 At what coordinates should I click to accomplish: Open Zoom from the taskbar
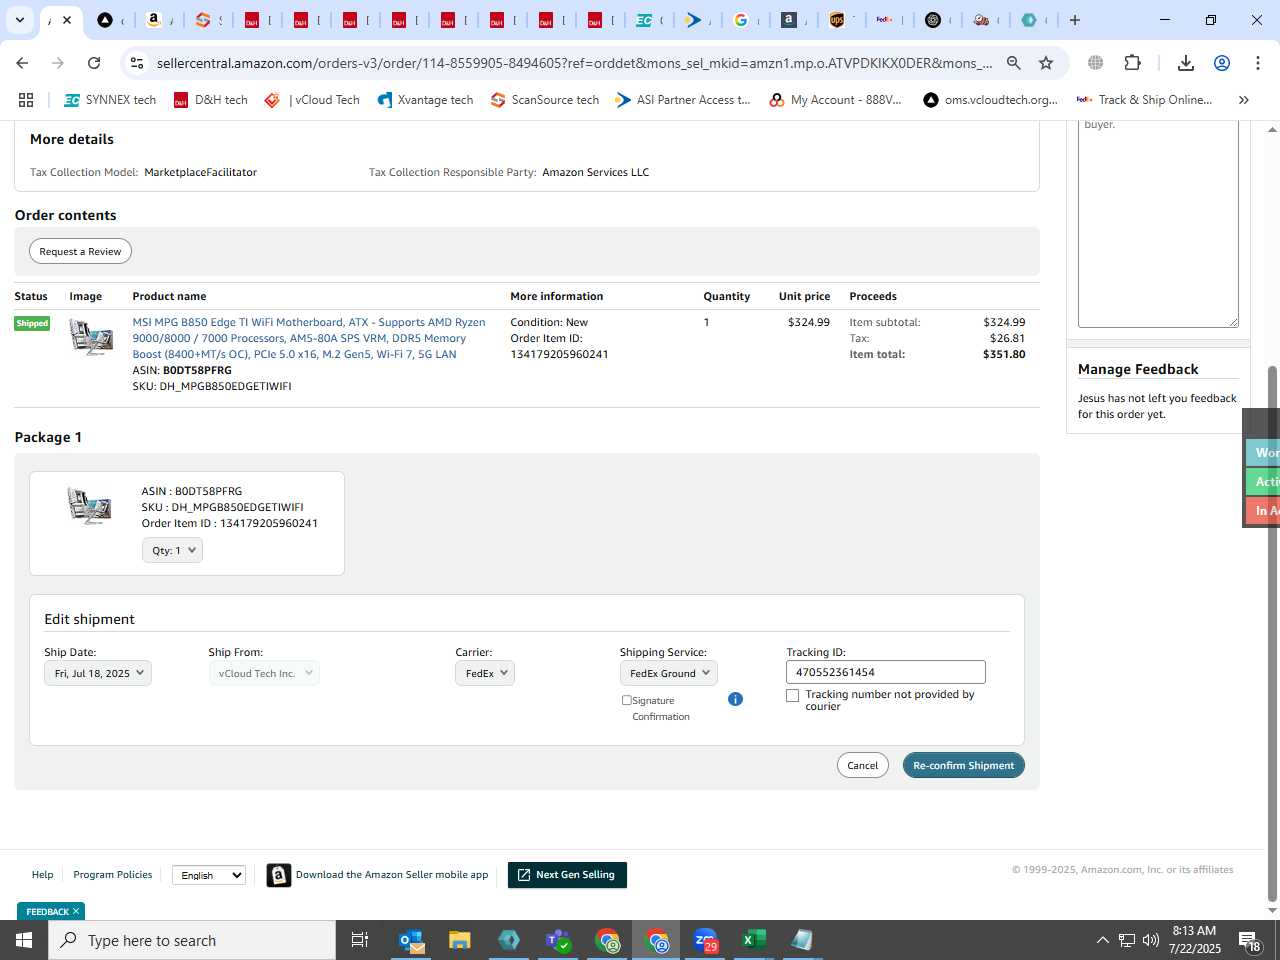click(705, 940)
